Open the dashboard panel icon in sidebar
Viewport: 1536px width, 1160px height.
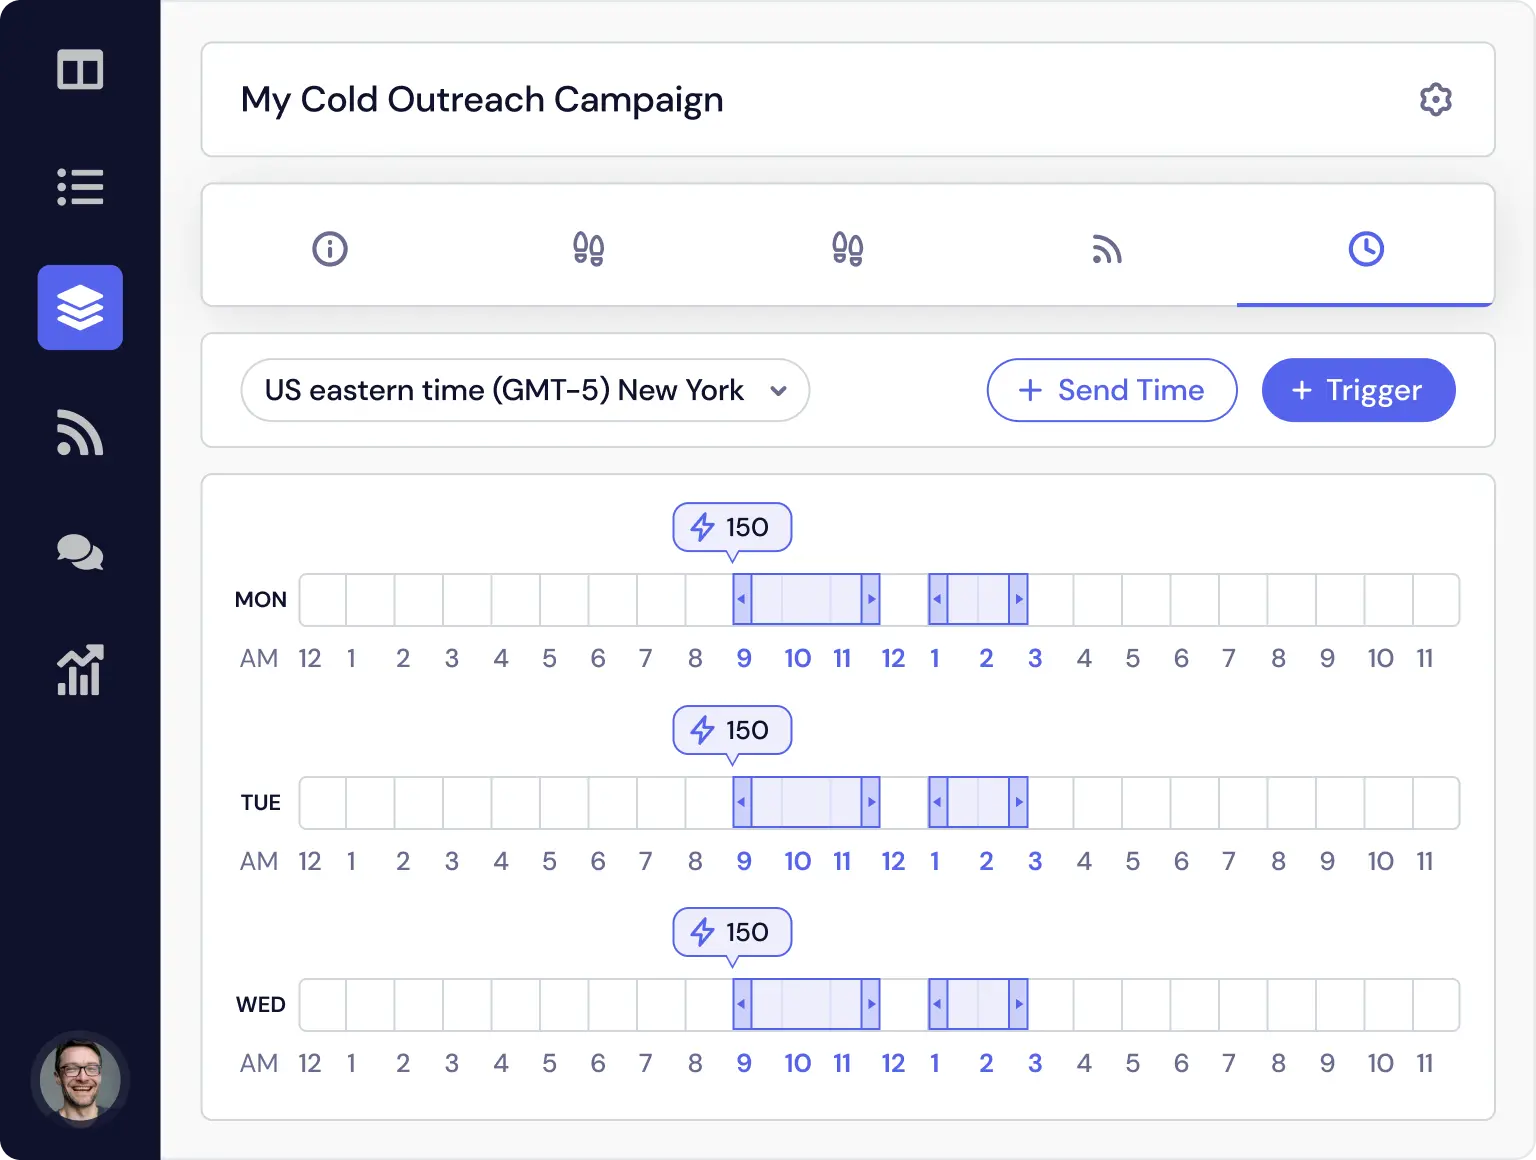80,70
